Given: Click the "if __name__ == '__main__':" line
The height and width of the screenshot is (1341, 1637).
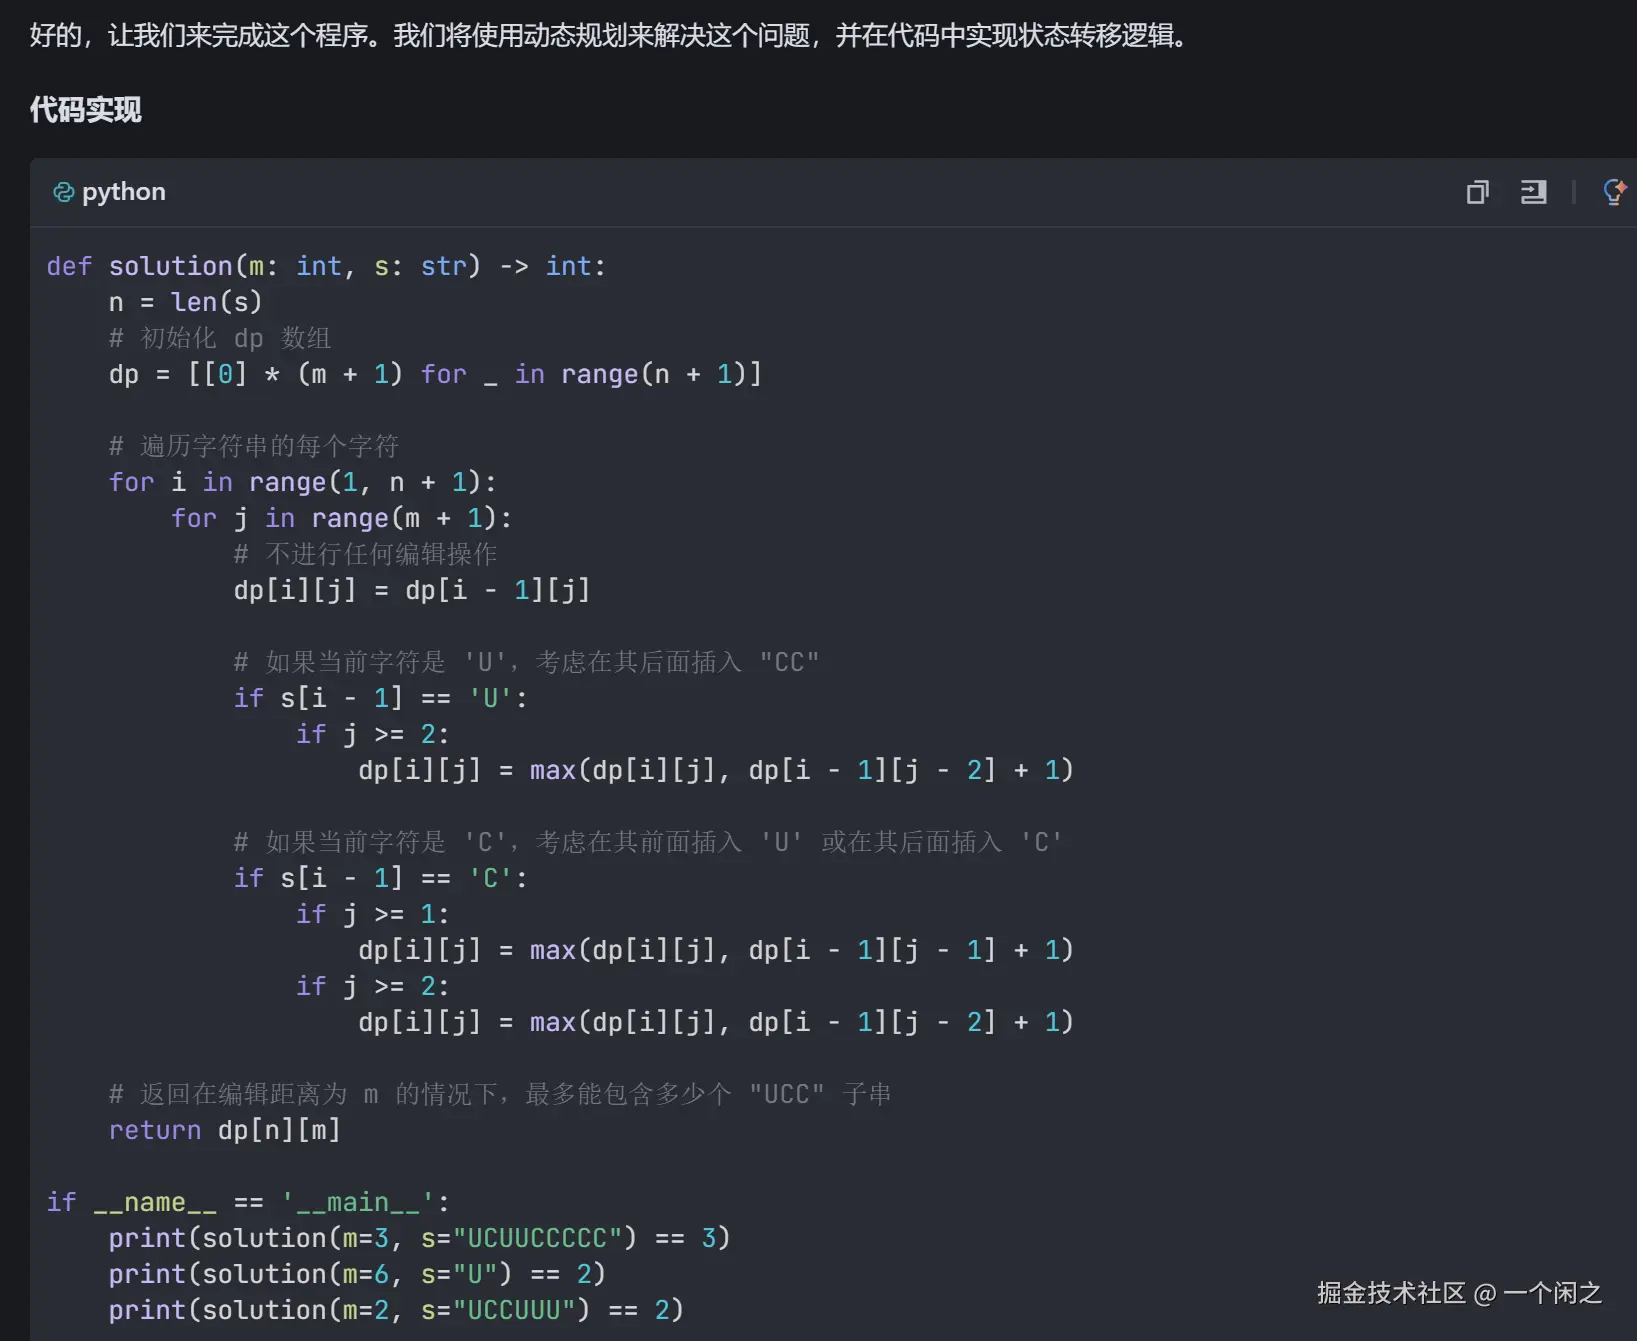Looking at the screenshot, I should (x=248, y=1202).
